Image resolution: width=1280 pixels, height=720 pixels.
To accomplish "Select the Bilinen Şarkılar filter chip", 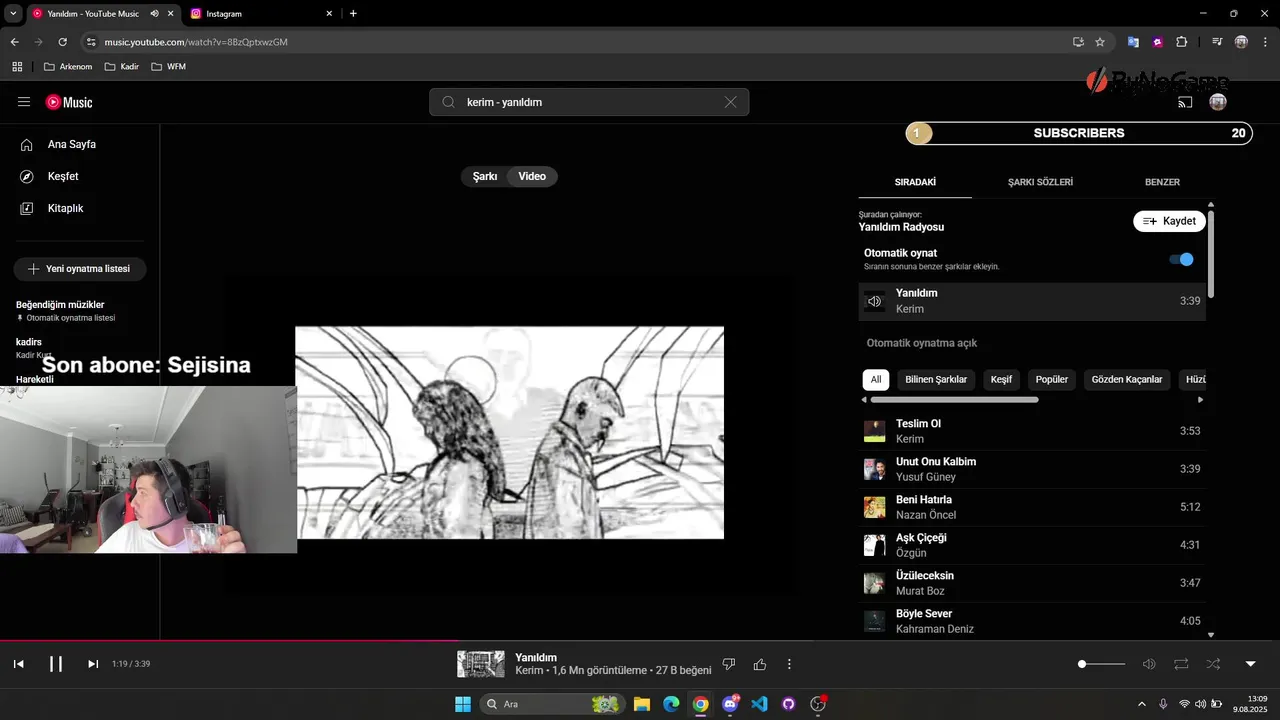I will pos(936,379).
